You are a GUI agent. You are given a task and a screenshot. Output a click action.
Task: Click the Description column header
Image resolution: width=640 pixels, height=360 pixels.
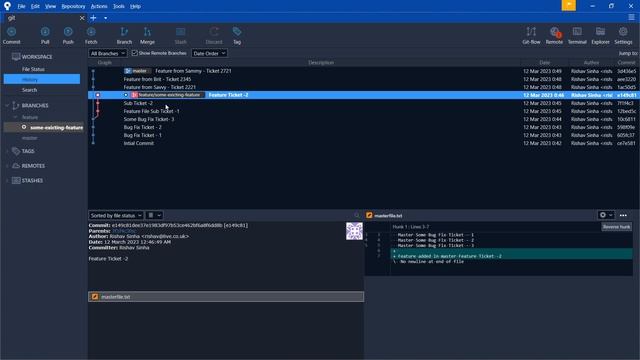[x=321, y=62]
